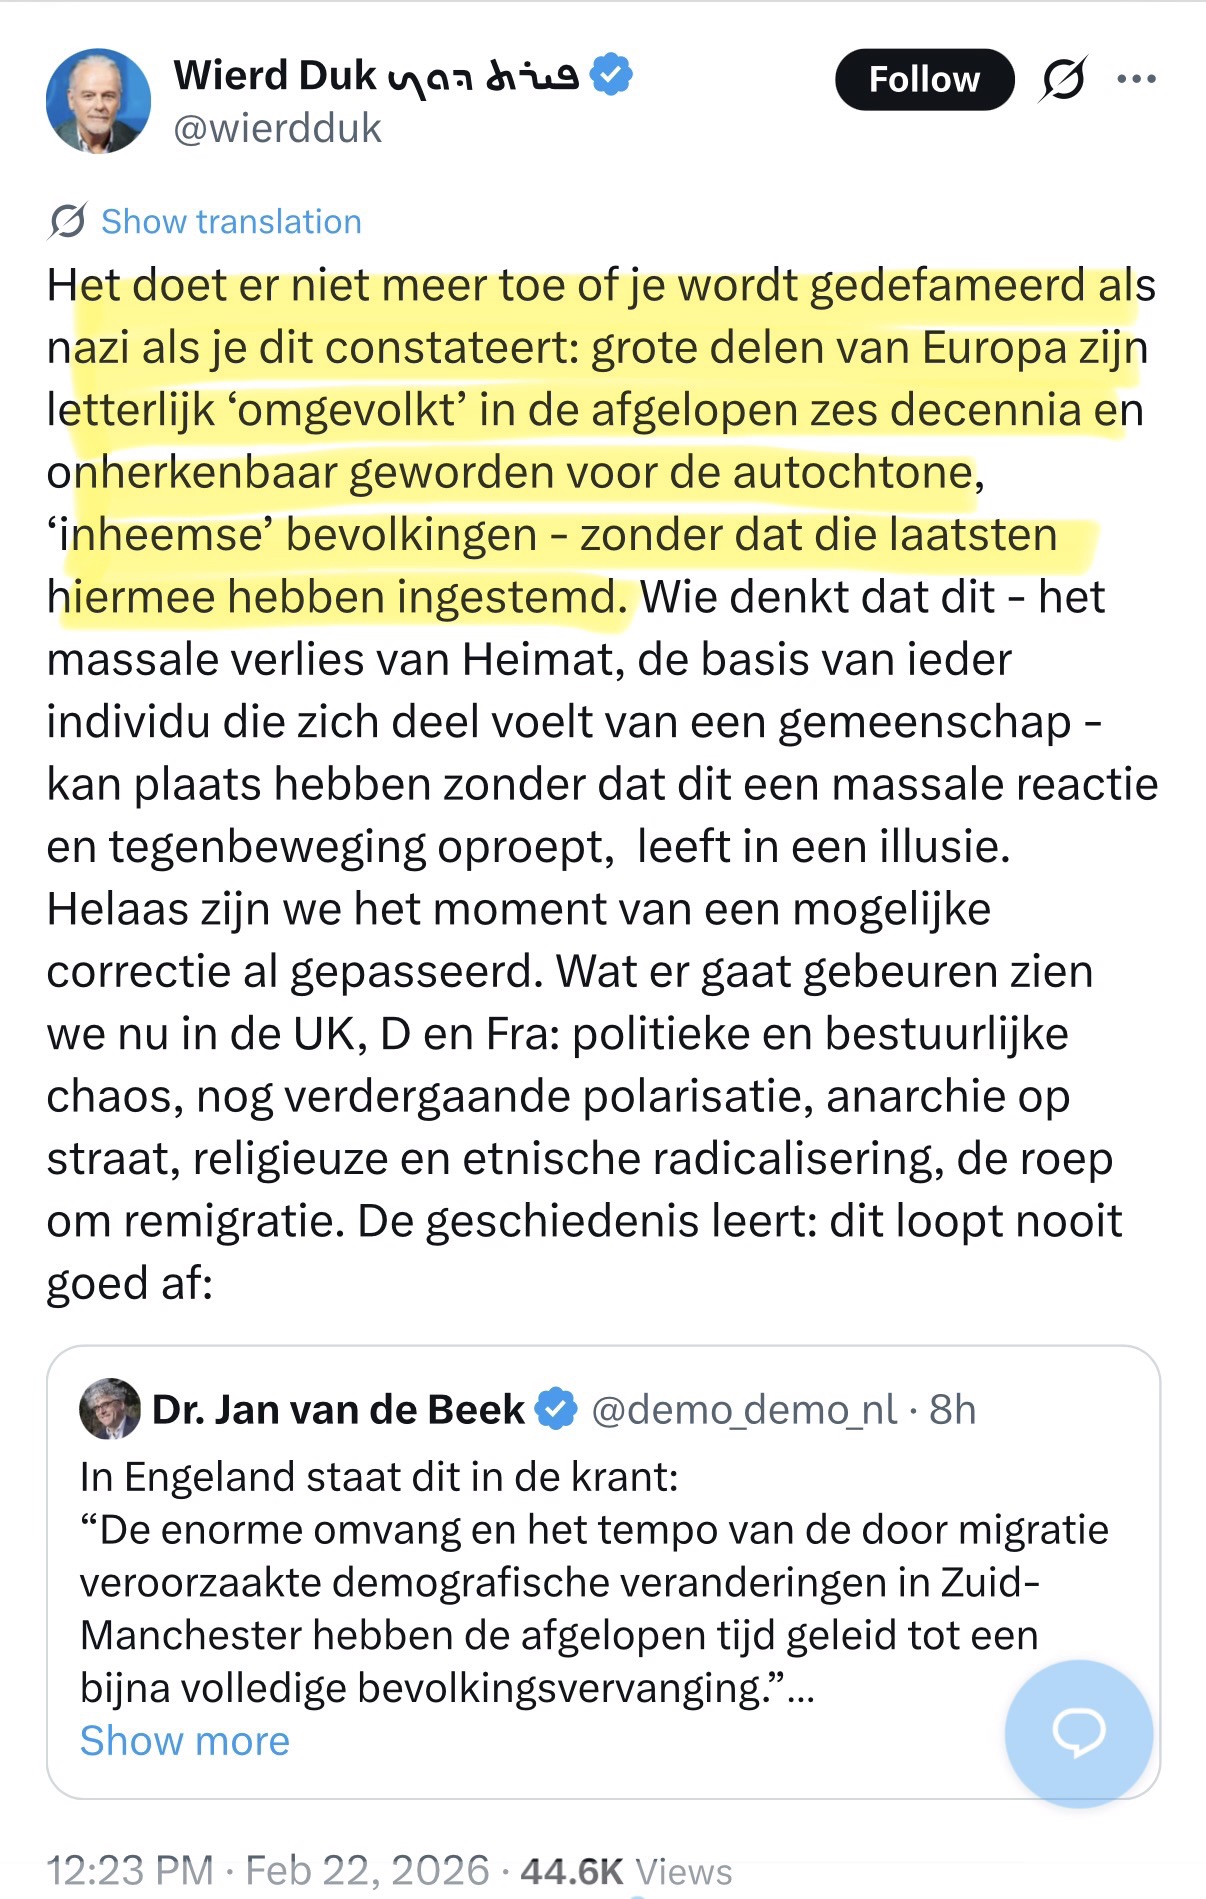Tap the floating blue chat bubble button
This screenshot has height=1899, width=1206.
1078,1733
